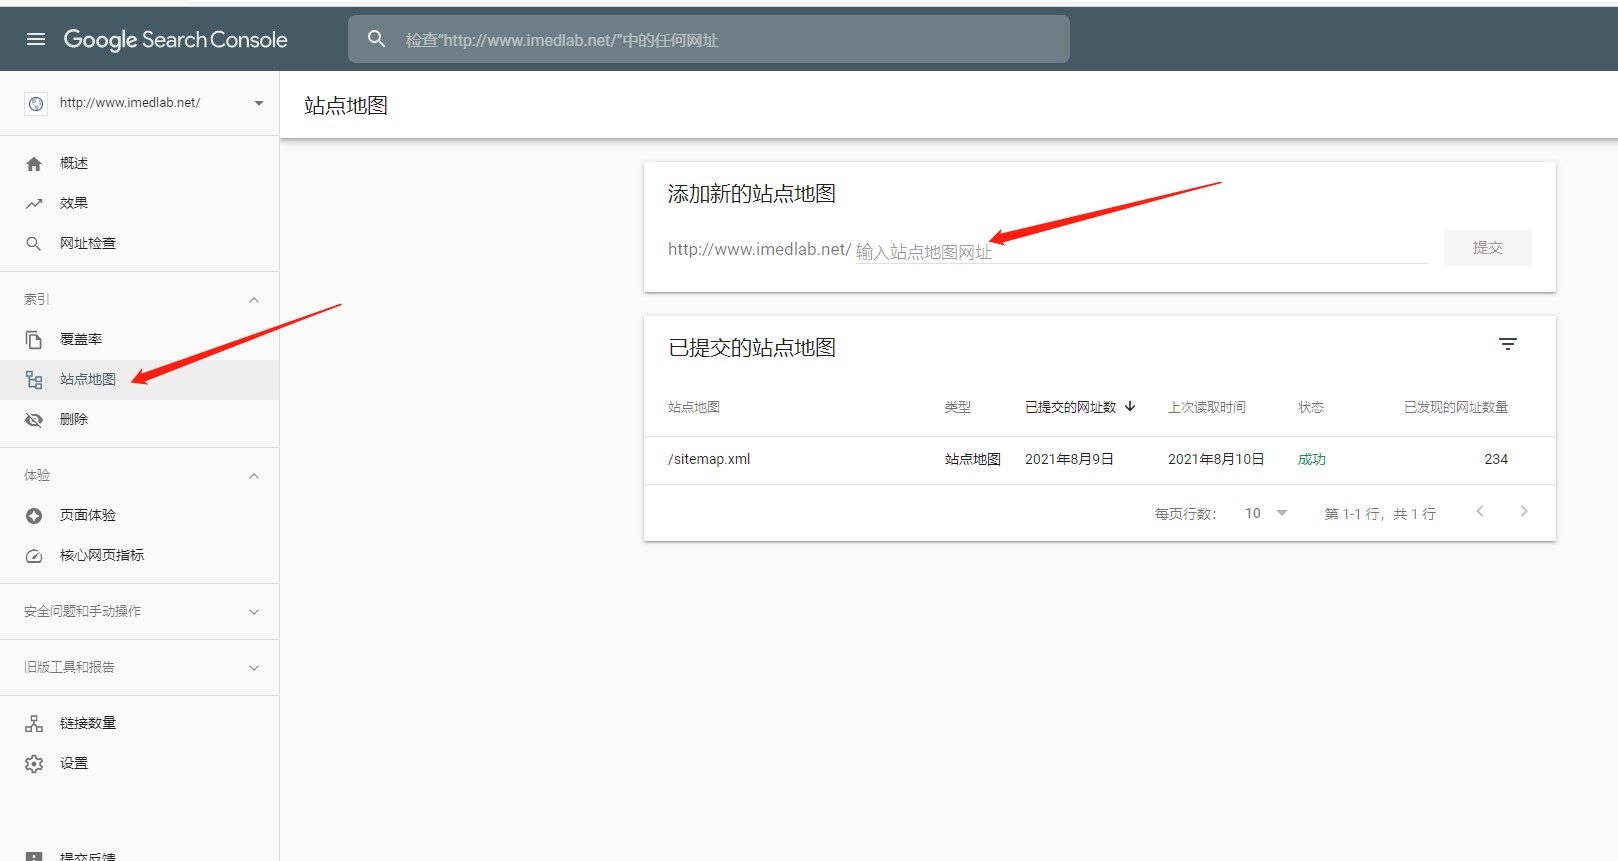This screenshot has height=861, width=1618.
Task: Click the sitemap URL input field
Action: pos(1140,251)
